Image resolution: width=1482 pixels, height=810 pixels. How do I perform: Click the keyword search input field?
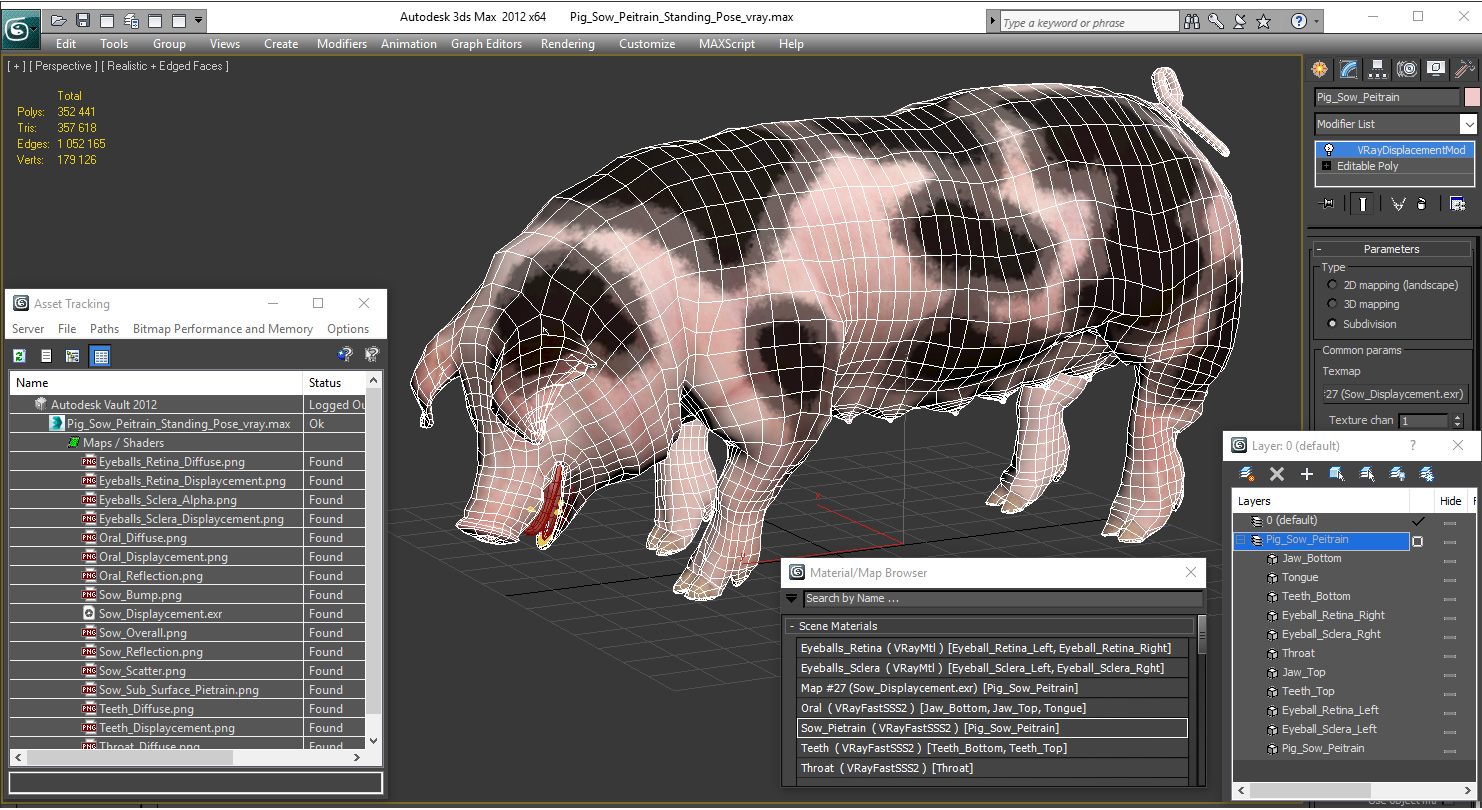coord(1089,22)
